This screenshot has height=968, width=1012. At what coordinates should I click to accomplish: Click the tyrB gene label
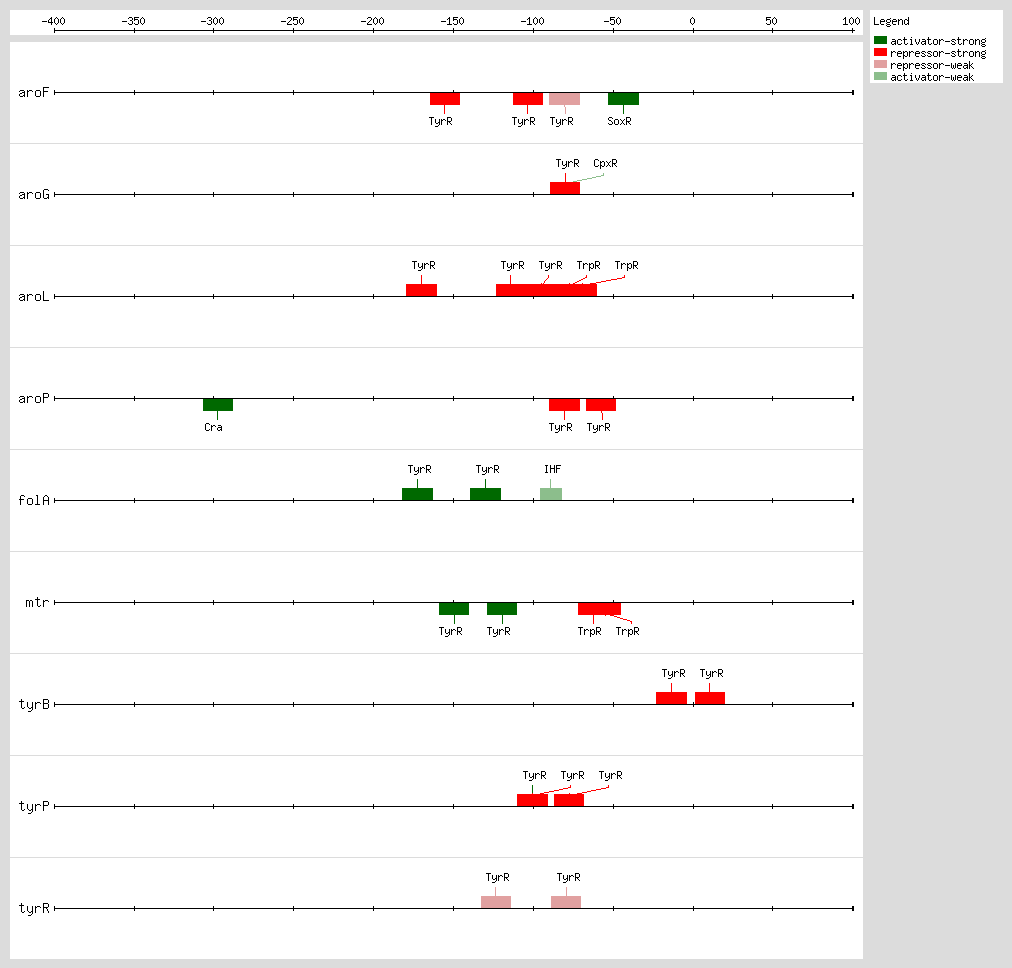34,704
